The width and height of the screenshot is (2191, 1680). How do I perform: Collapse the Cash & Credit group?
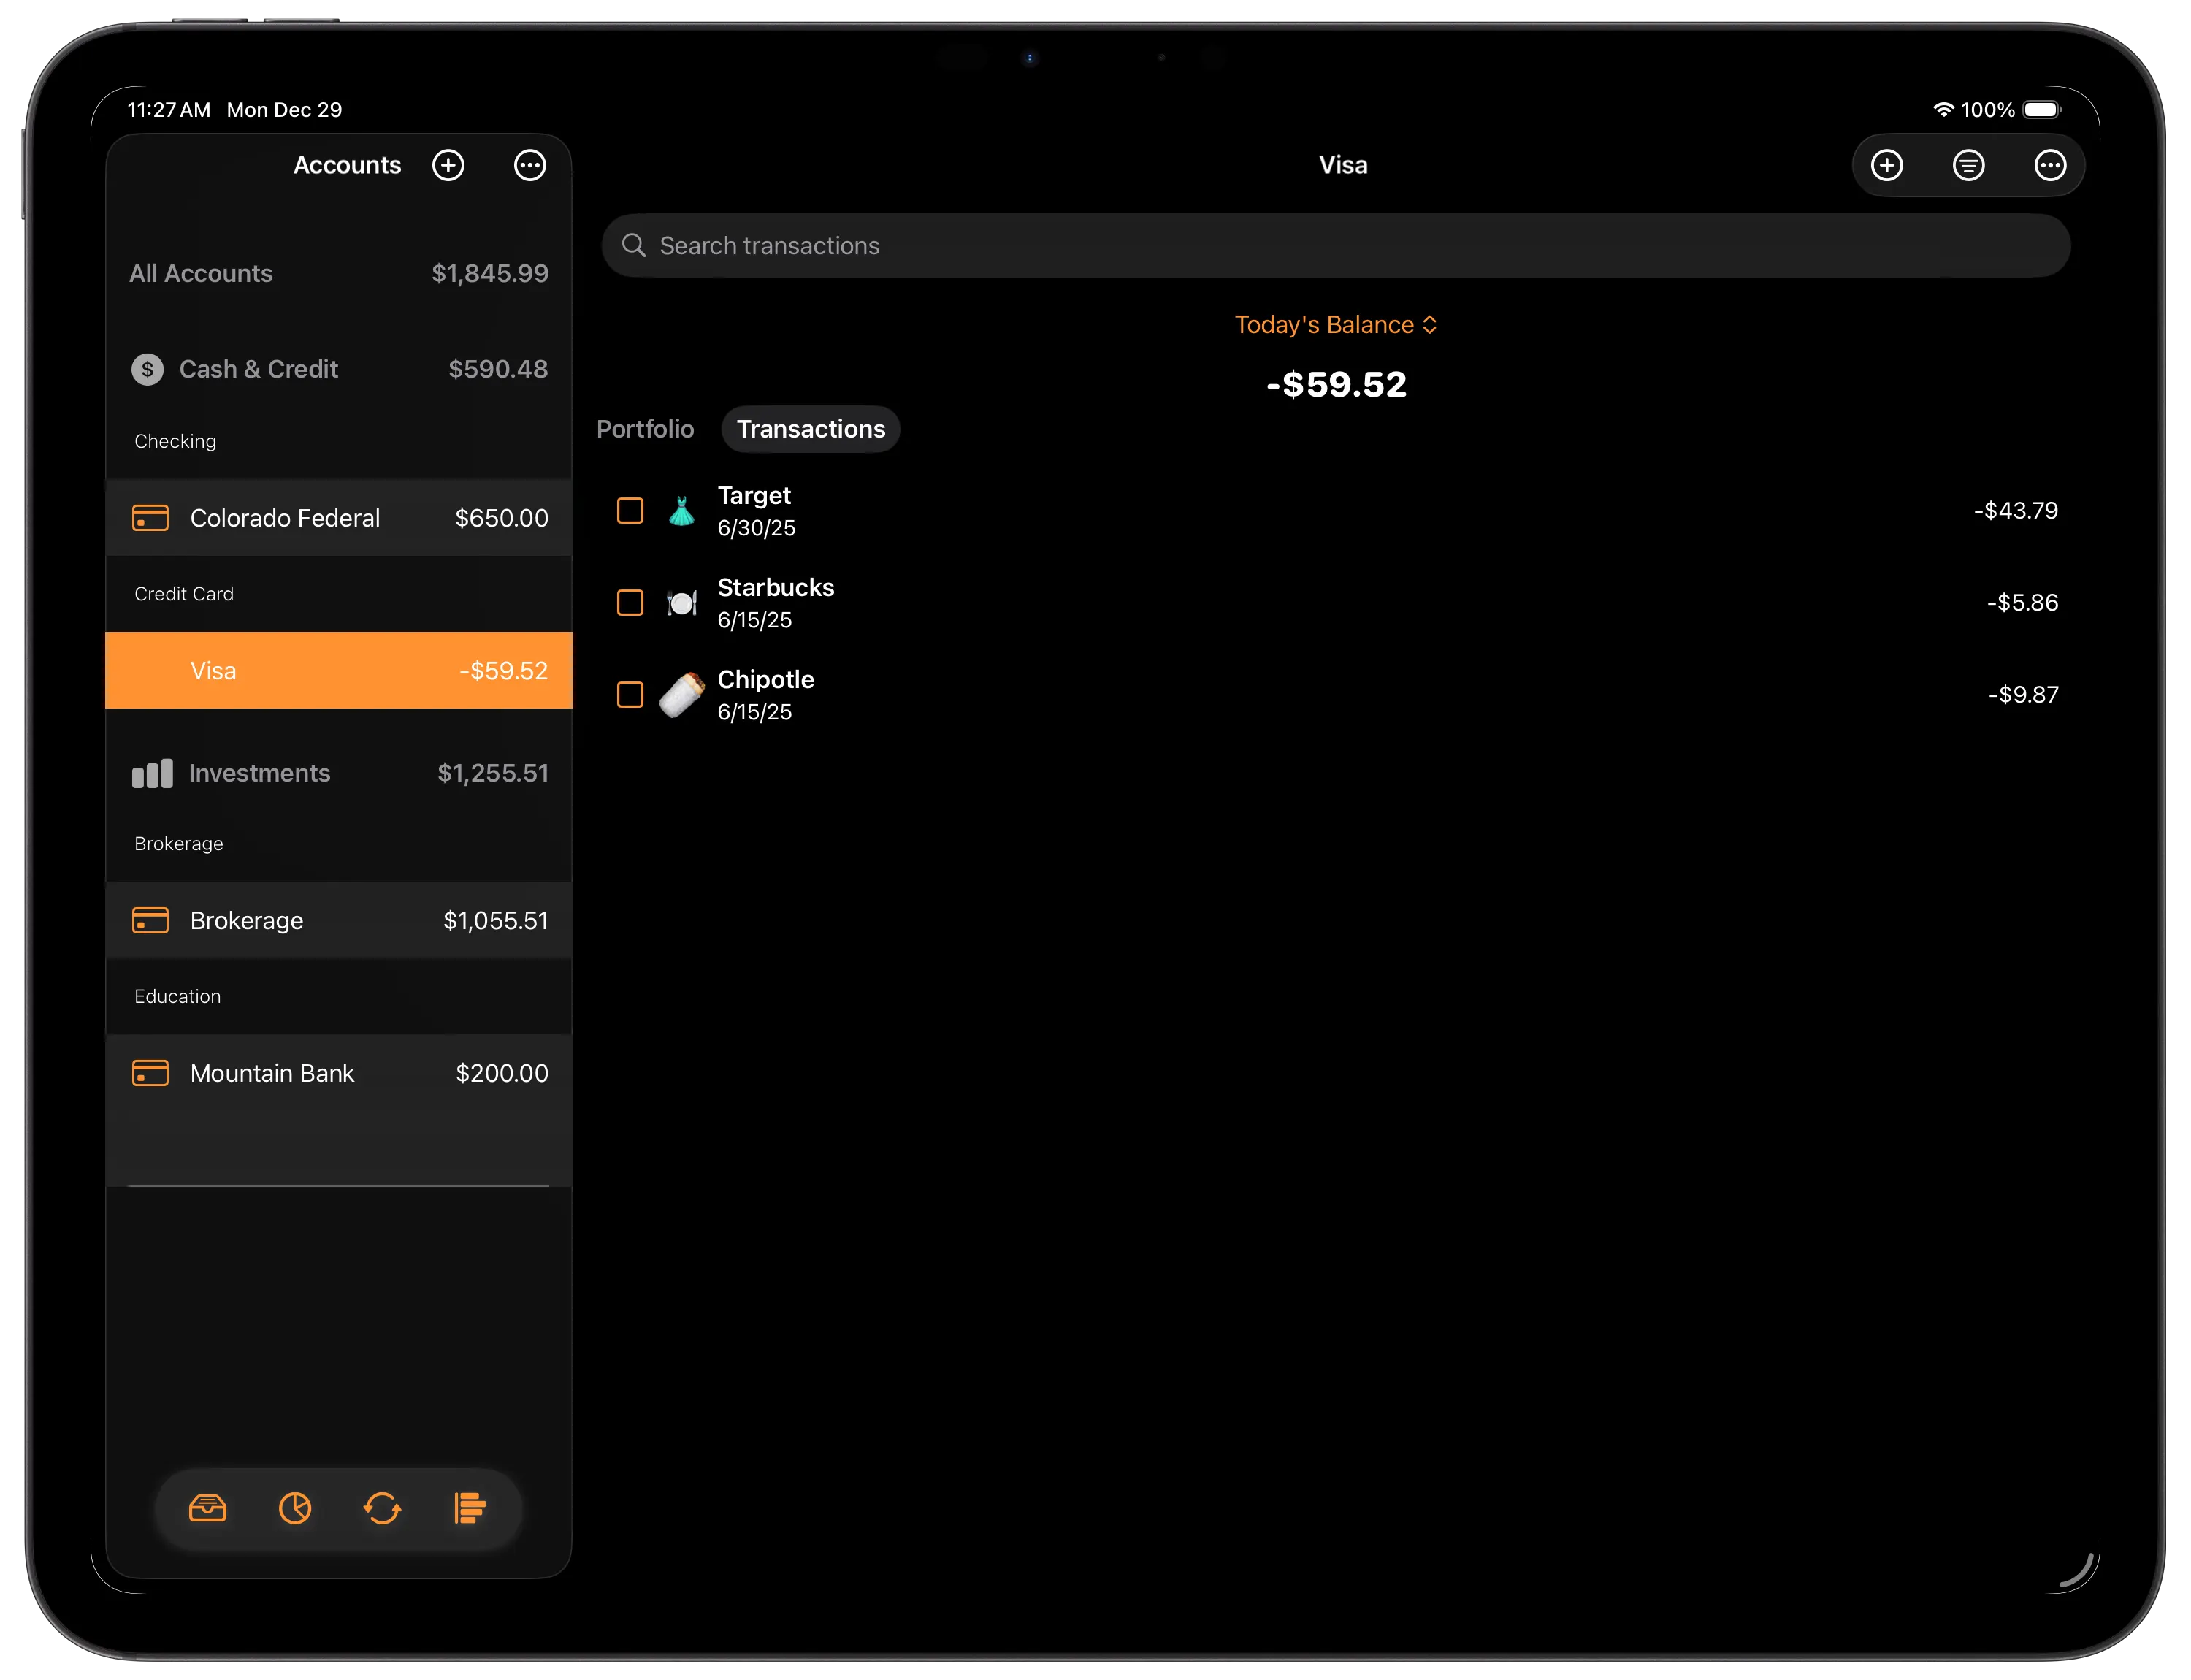[258, 369]
